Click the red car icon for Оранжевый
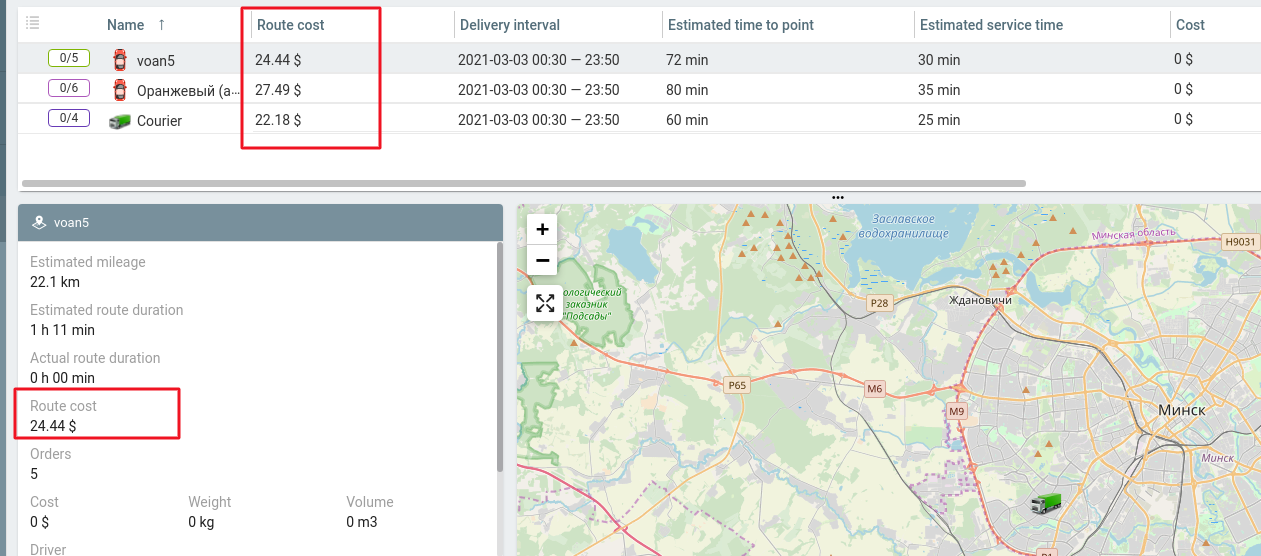Viewport: 1261px width, 556px height. (120, 90)
